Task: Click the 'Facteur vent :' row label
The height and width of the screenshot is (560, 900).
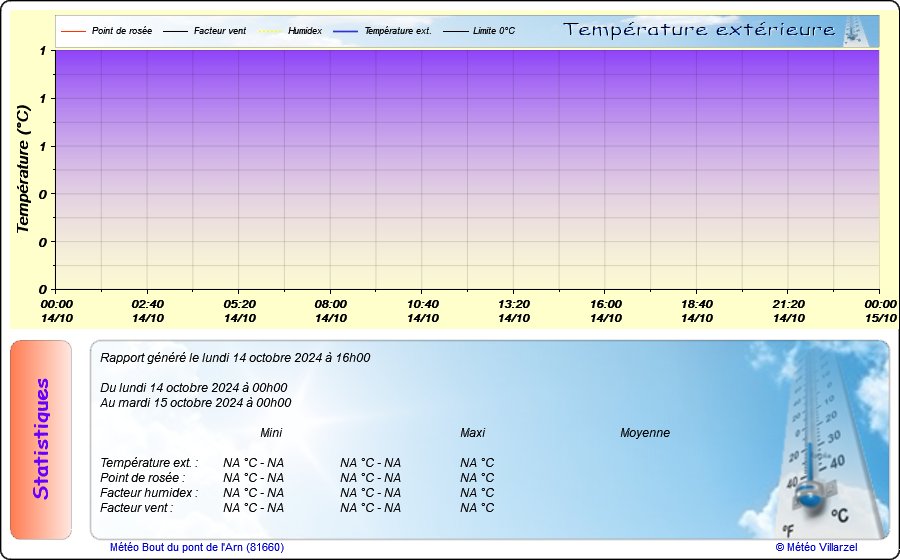Action: click(x=137, y=508)
